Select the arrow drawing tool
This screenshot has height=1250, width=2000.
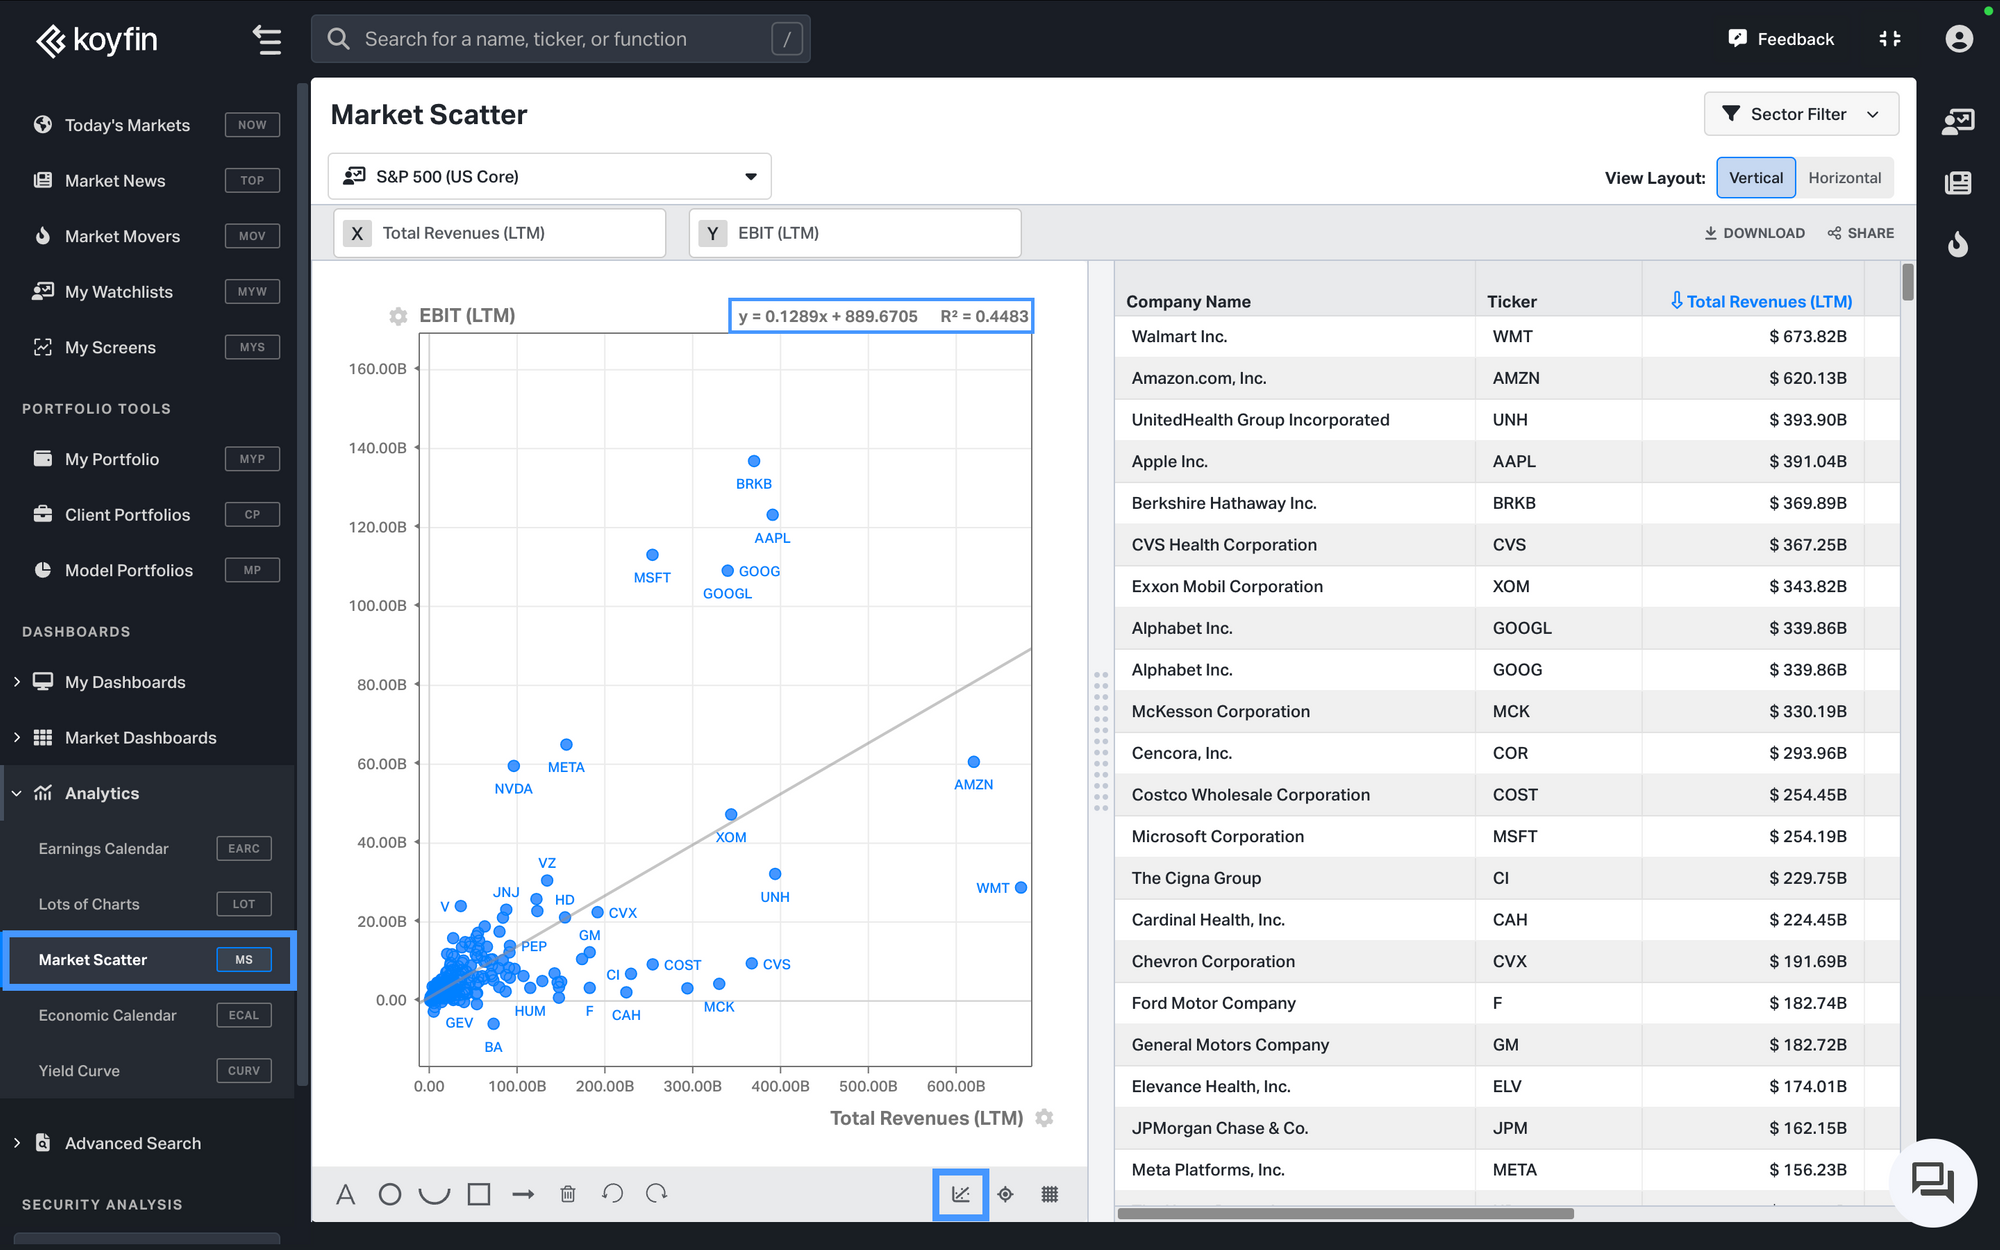[523, 1194]
